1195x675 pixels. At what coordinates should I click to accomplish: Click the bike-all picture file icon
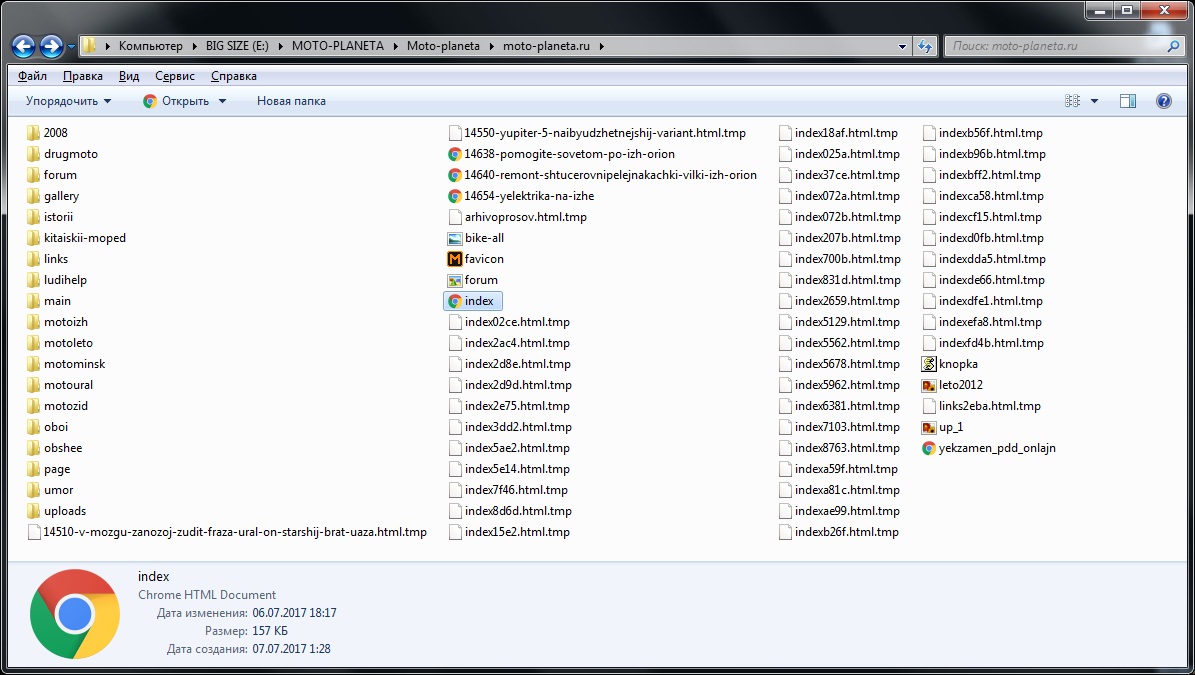455,238
